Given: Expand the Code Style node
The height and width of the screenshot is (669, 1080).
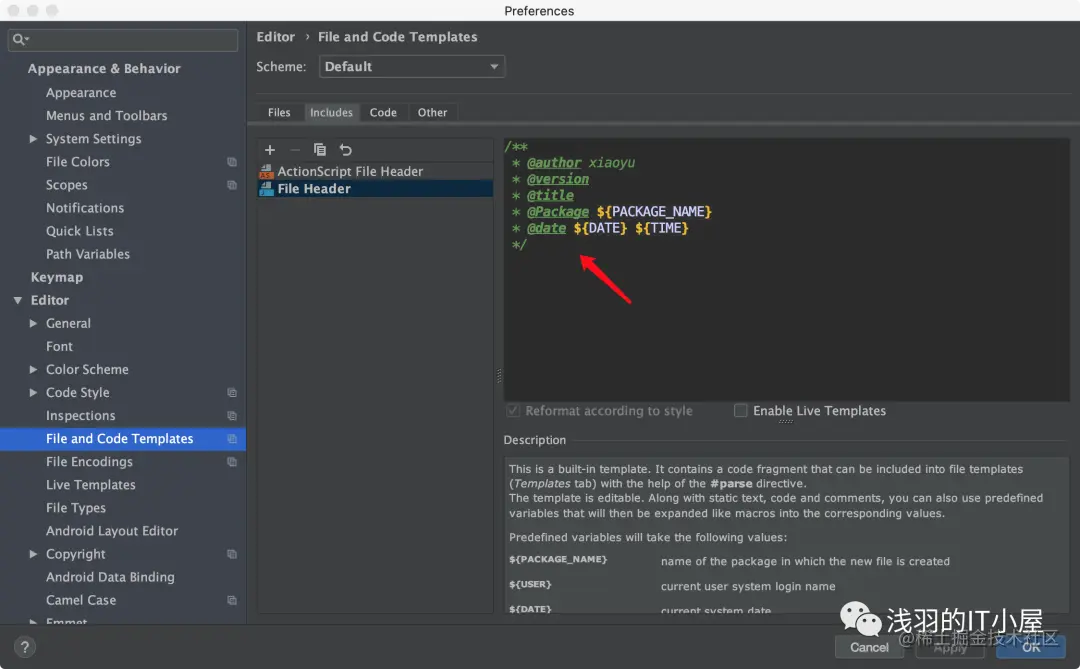Looking at the screenshot, I should 33,393.
